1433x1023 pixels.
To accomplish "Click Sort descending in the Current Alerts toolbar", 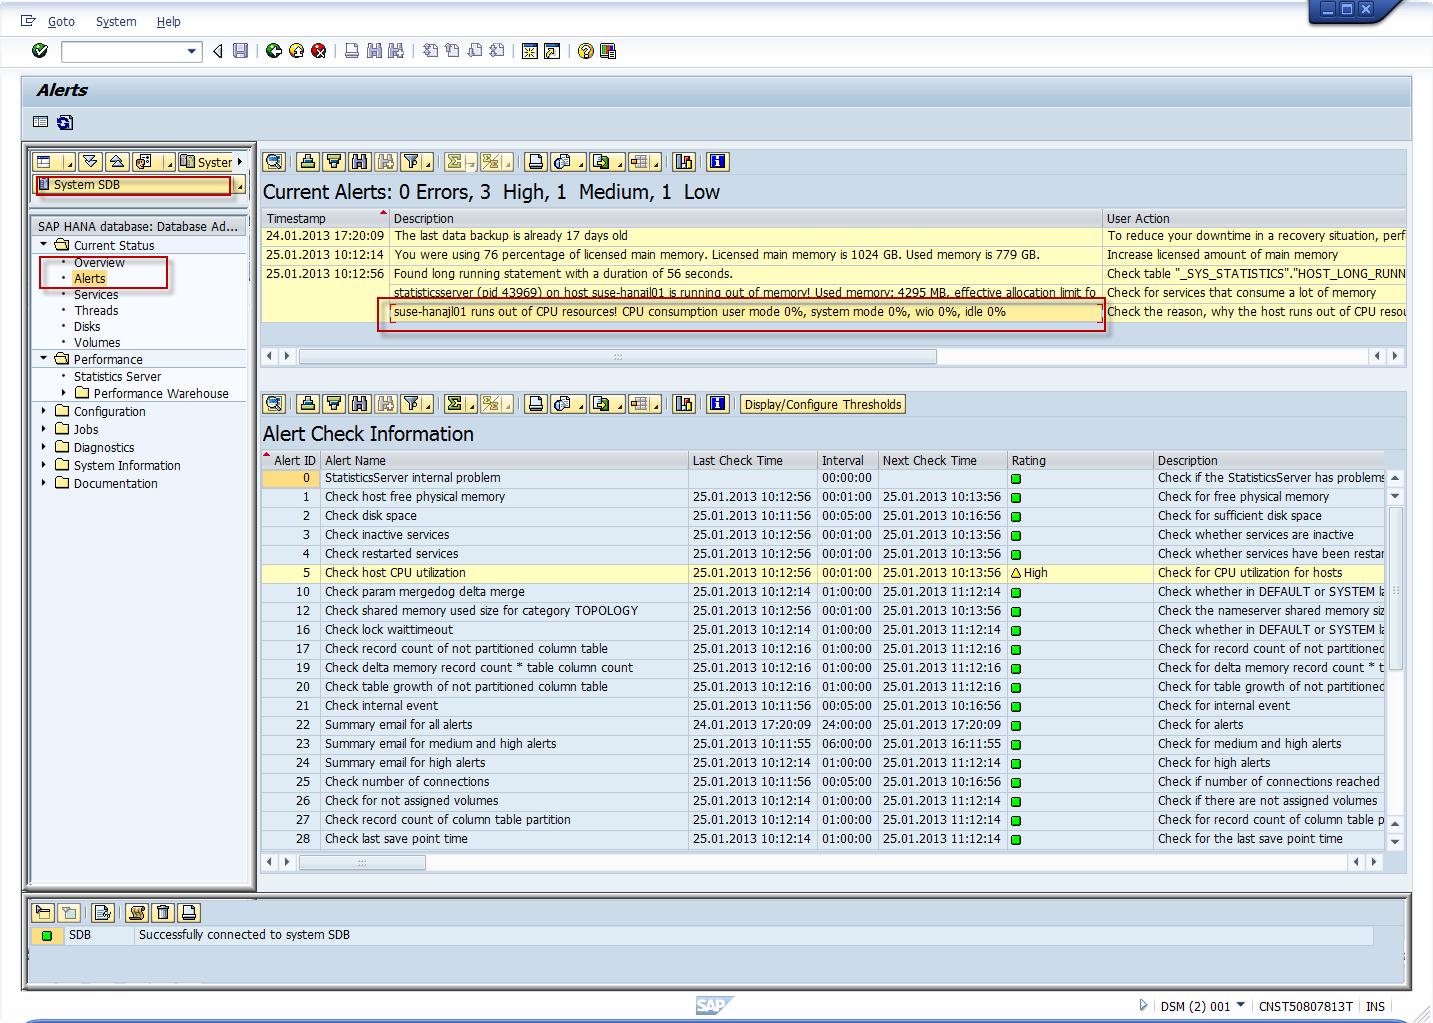I will point(334,162).
